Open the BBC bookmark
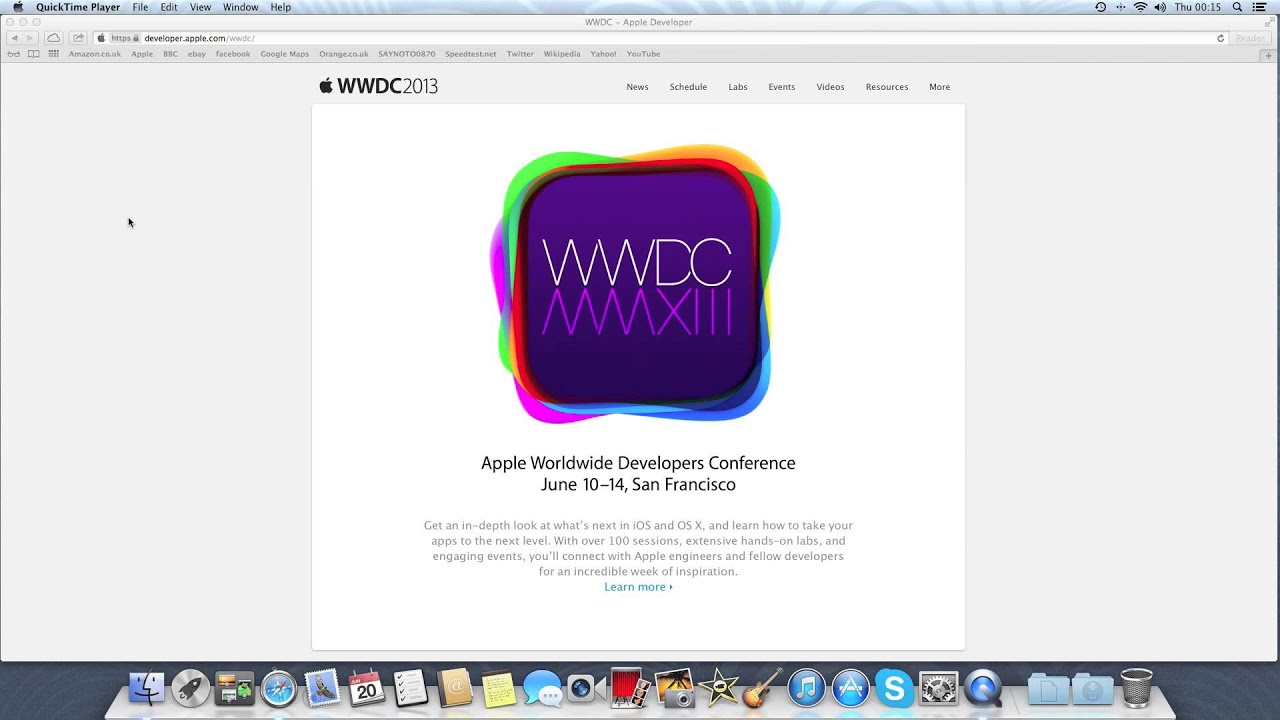Image resolution: width=1280 pixels, height=720 pixels. click(x=170, y=54)
